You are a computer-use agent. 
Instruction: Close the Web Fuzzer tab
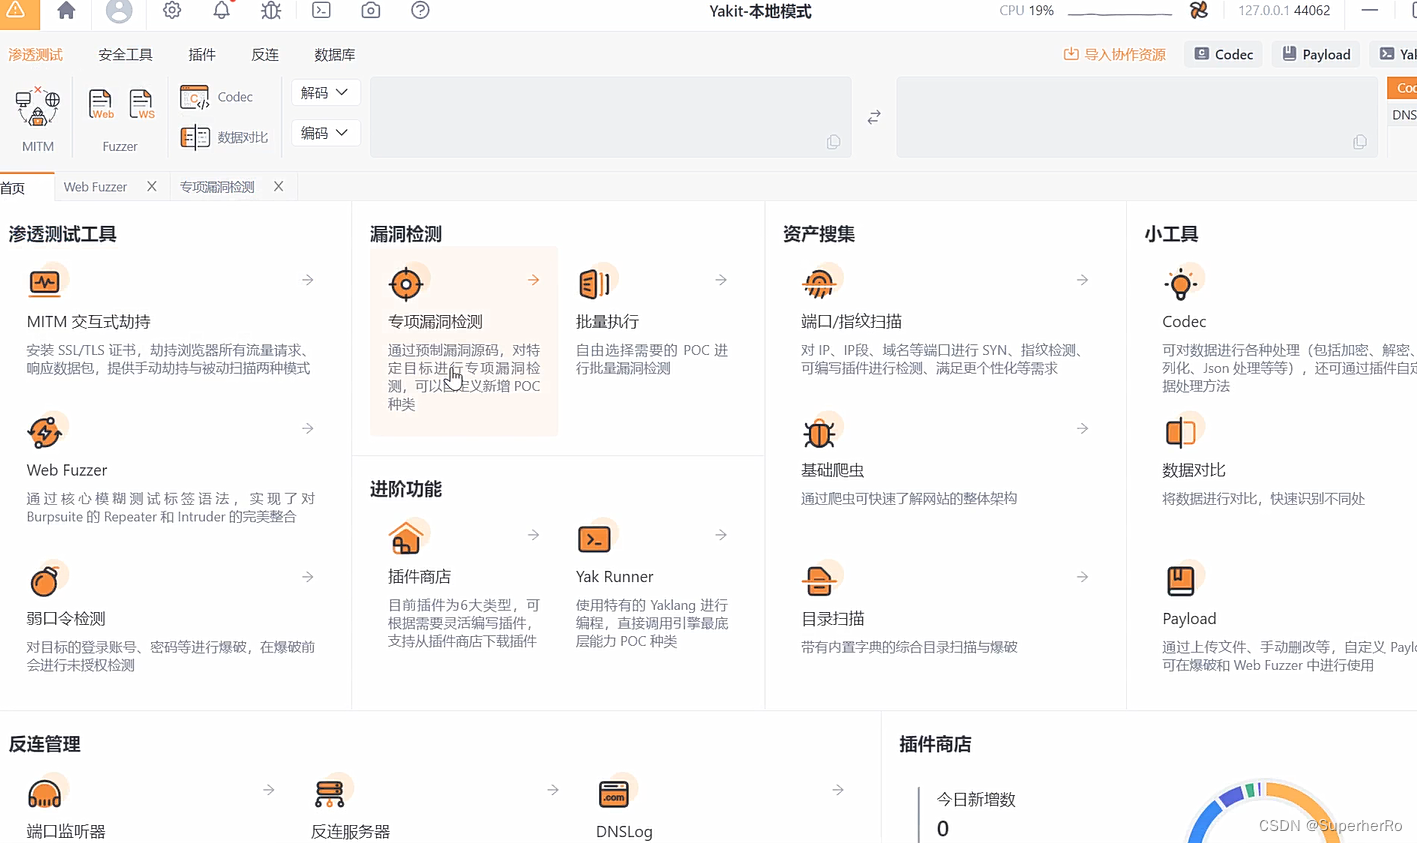(152, 186)
